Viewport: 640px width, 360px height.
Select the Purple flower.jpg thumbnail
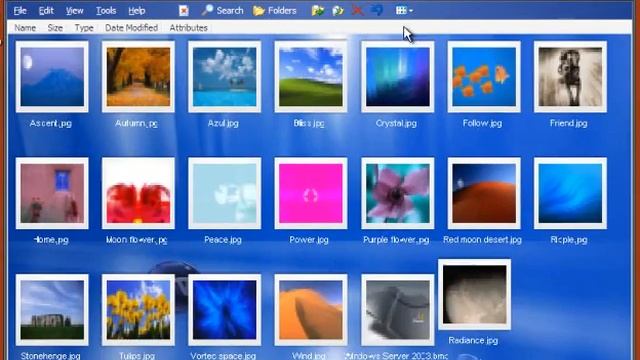pyautogui.click(x=398, y=193)
